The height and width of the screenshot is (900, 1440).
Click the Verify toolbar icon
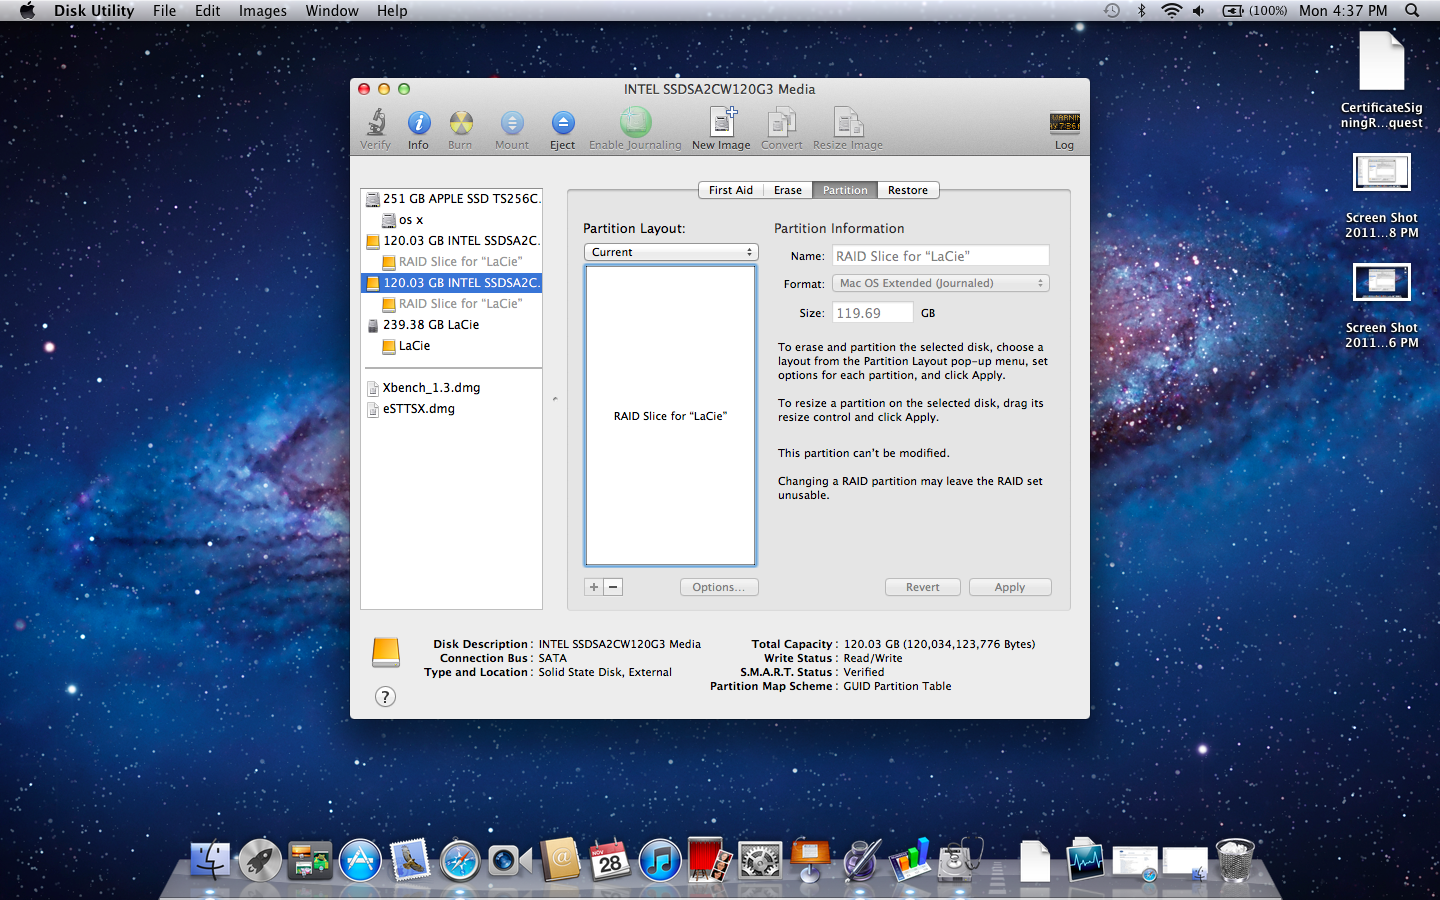376,129
